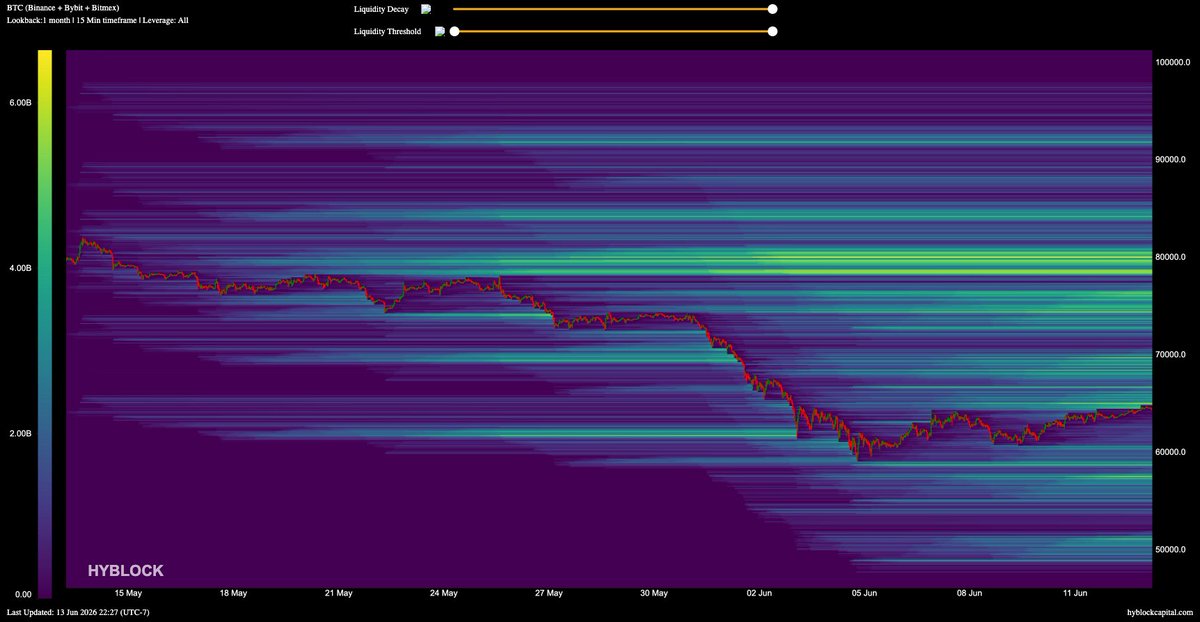
Task: Click the '24 May' date axis label
Action: click(x=443, y=593)
